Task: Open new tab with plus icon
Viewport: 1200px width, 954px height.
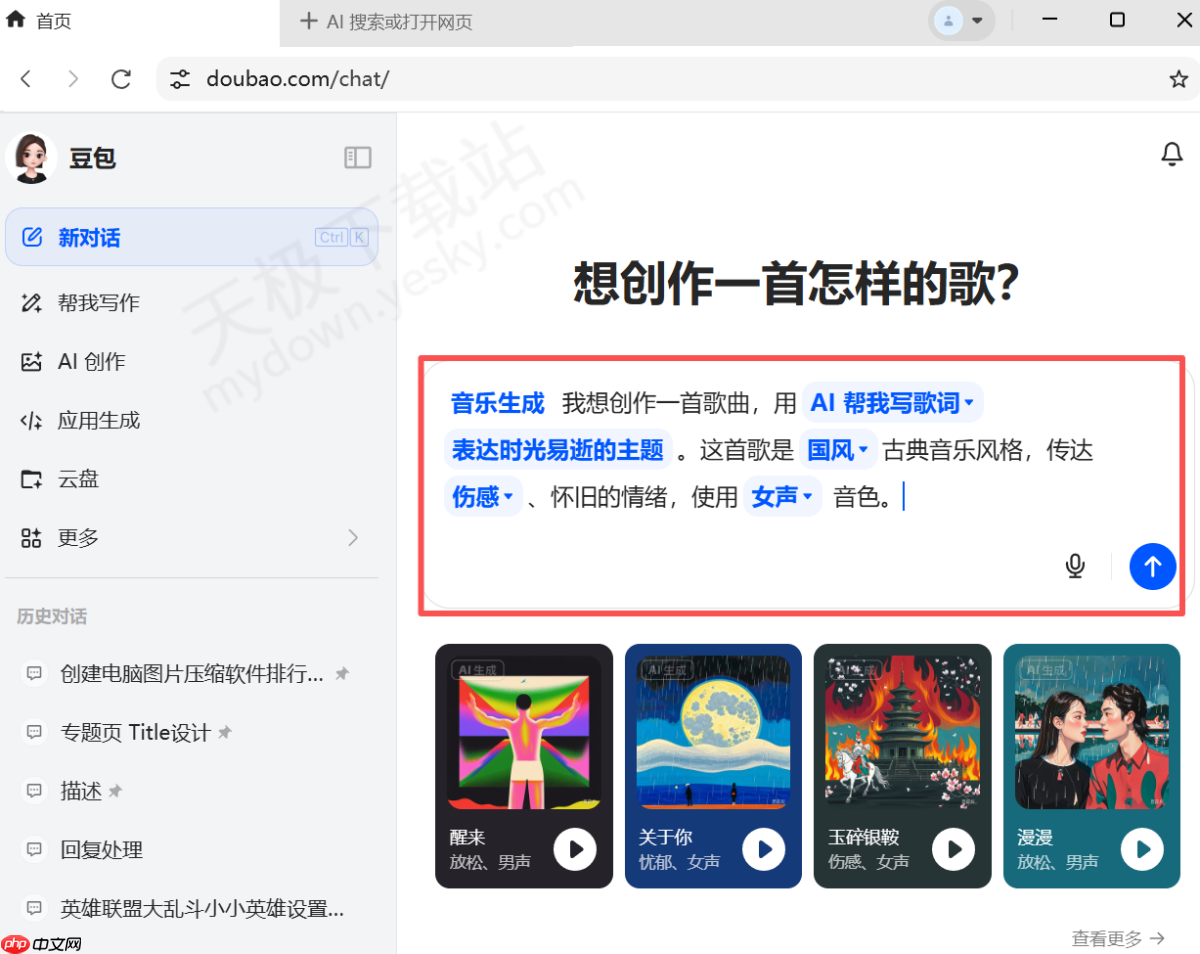Action: (308, 21)
